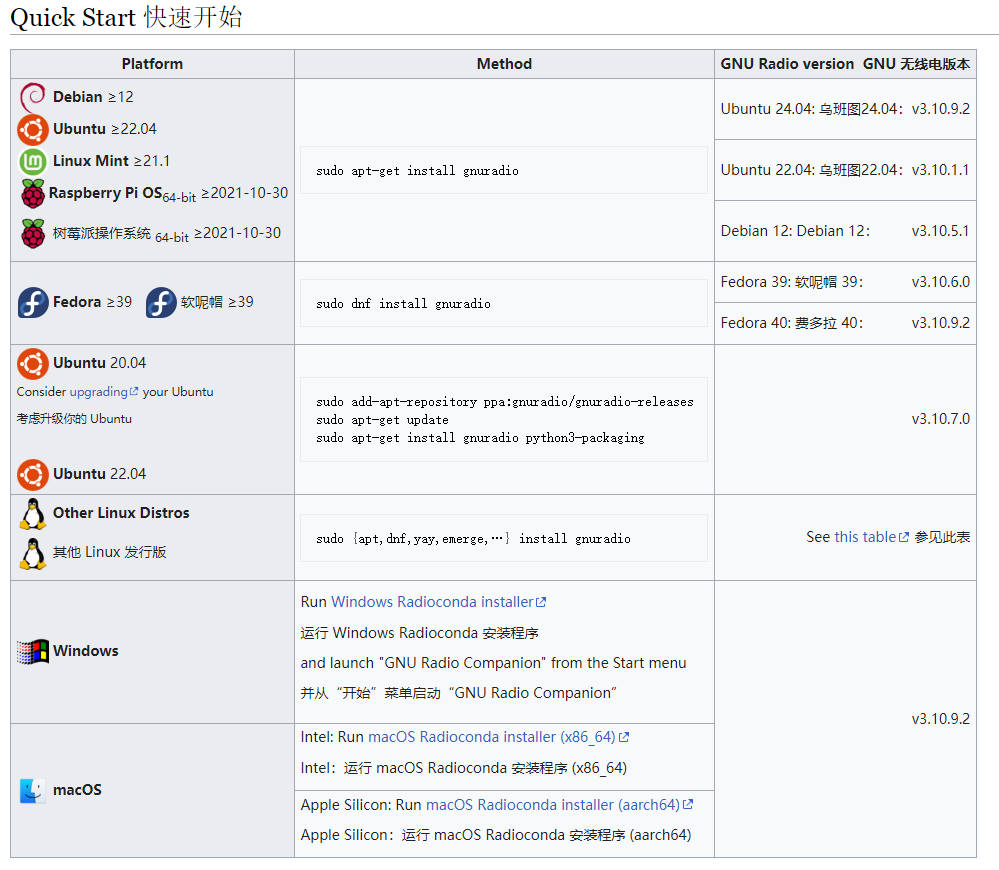Open the Windows Radioconda installer link
Screen dimensions: 999x870
coord(432,602)
